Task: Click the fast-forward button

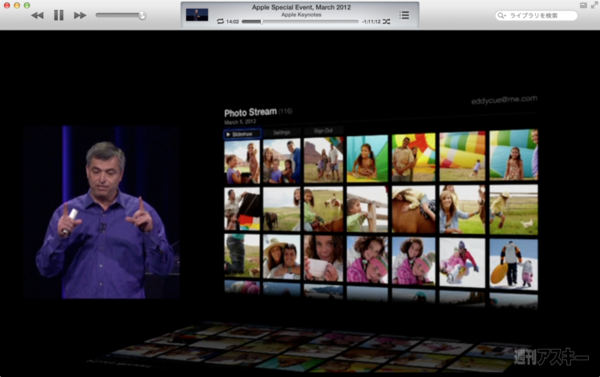Action: [80, 15]
